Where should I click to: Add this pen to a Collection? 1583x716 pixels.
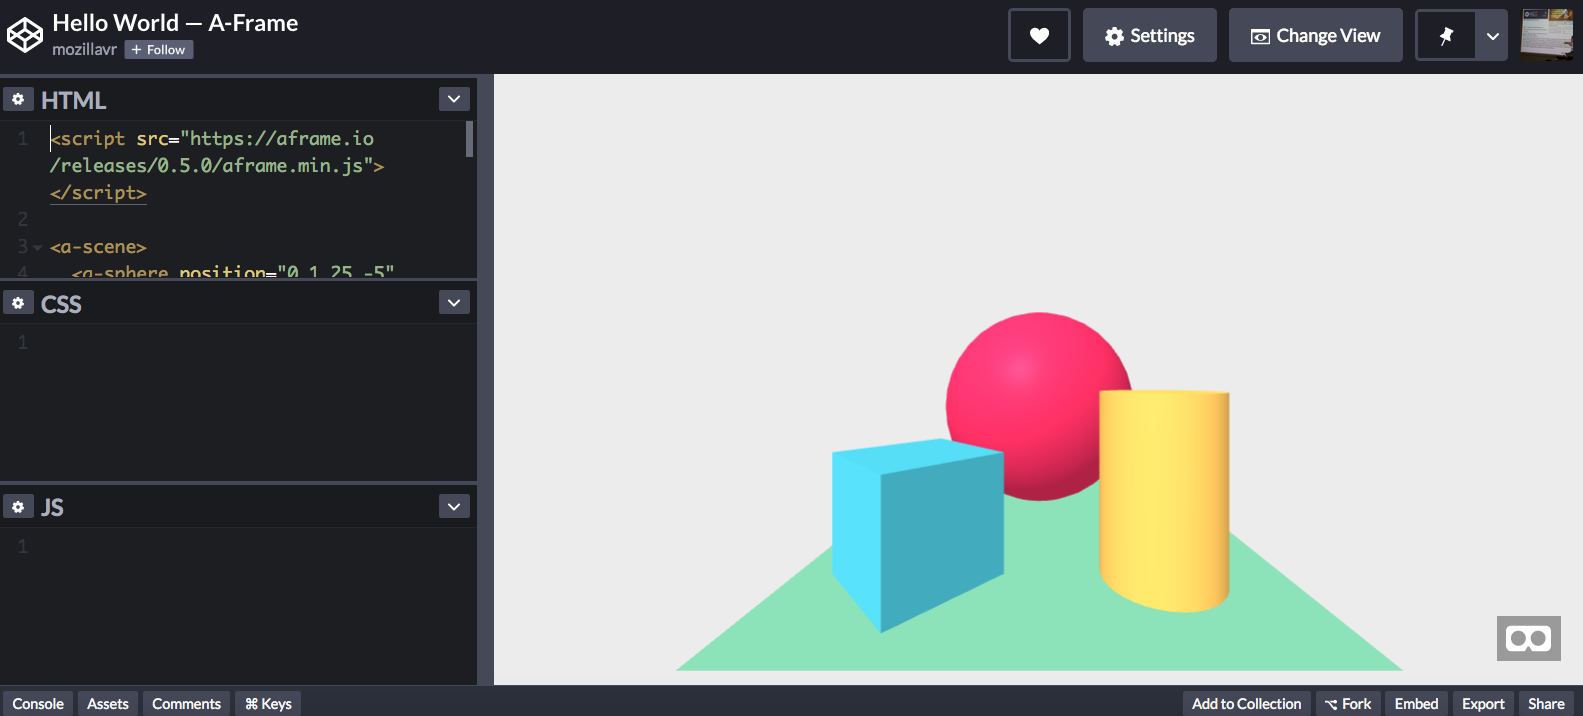[1246, 704]
